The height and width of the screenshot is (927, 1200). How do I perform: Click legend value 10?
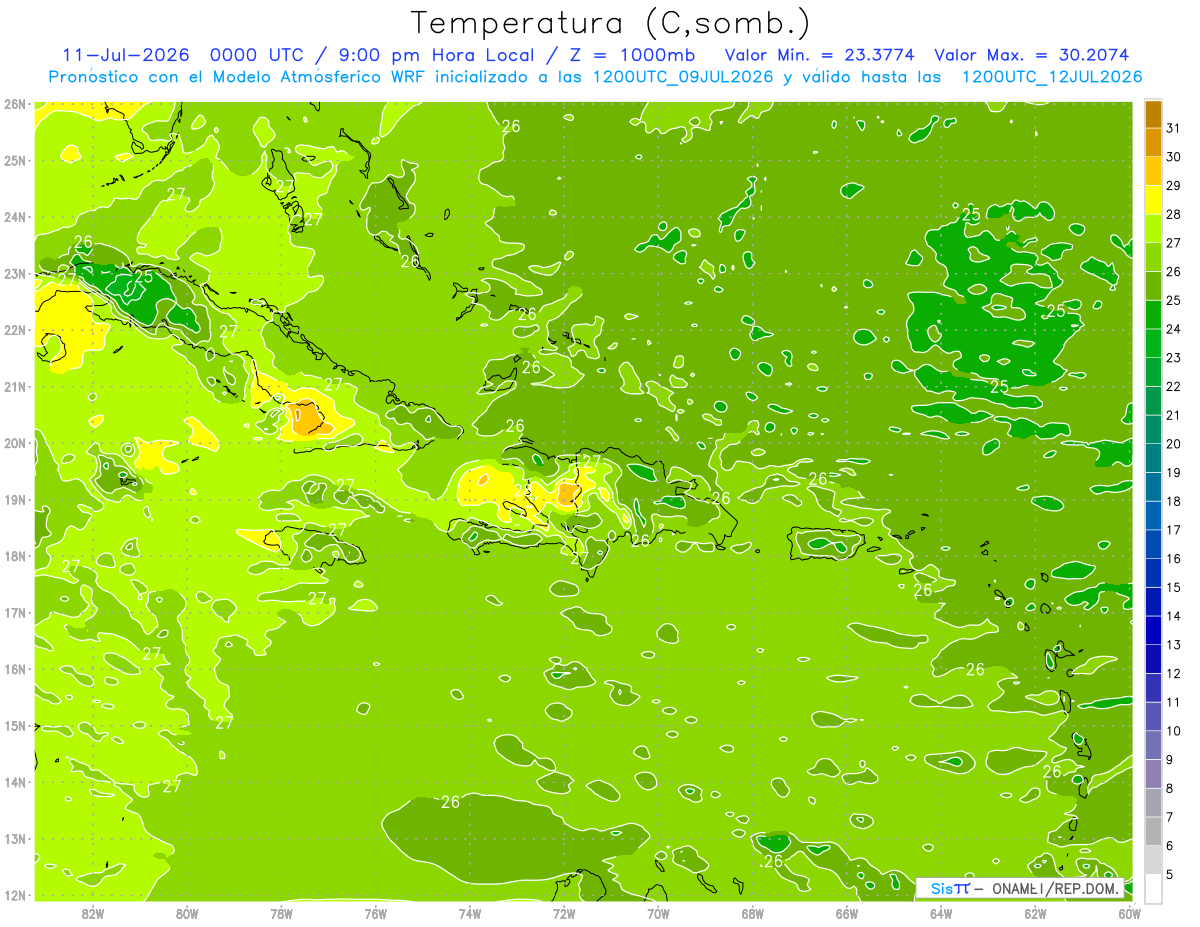pos(1173,731)
